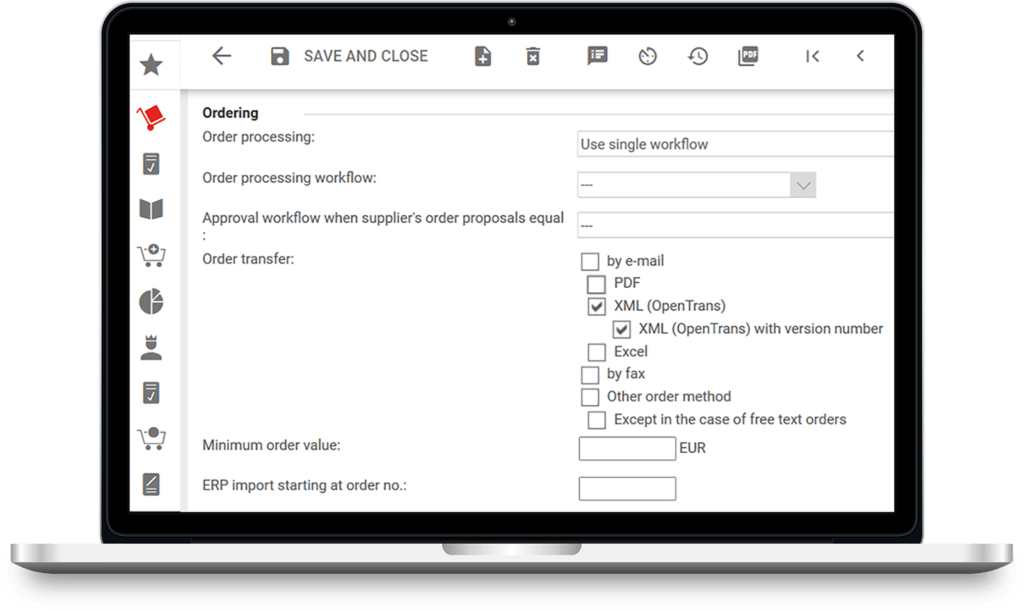Open the "Use single workflow" combo box

click(x=735, y=144)
